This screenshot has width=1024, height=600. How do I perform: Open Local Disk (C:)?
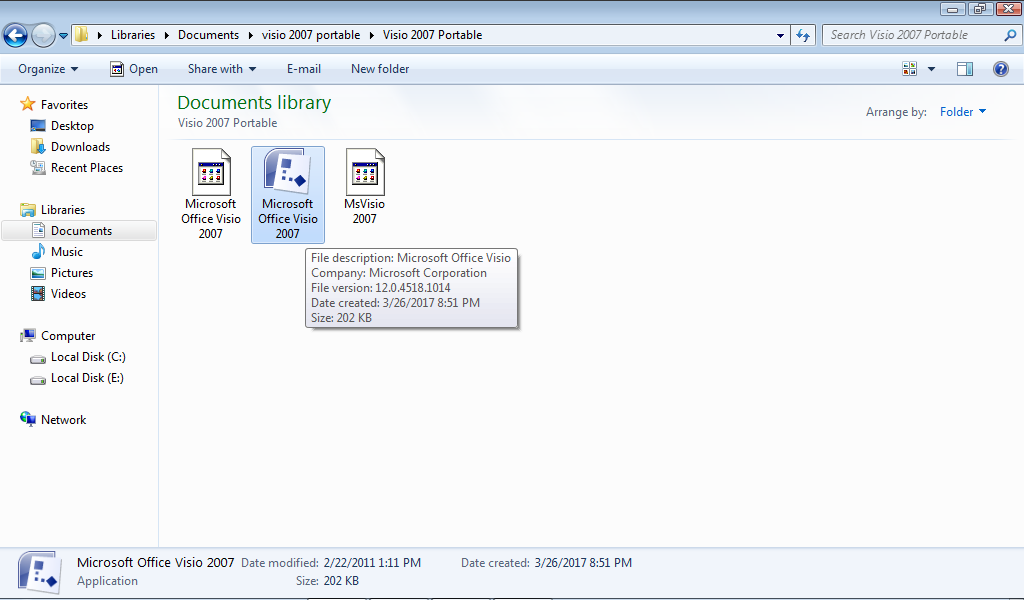click(x=88, y=357)
